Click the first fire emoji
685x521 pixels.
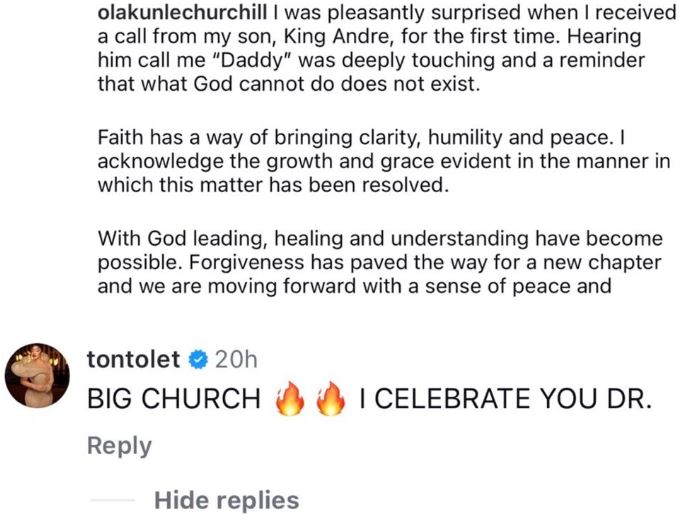click(x=289, y=399)
